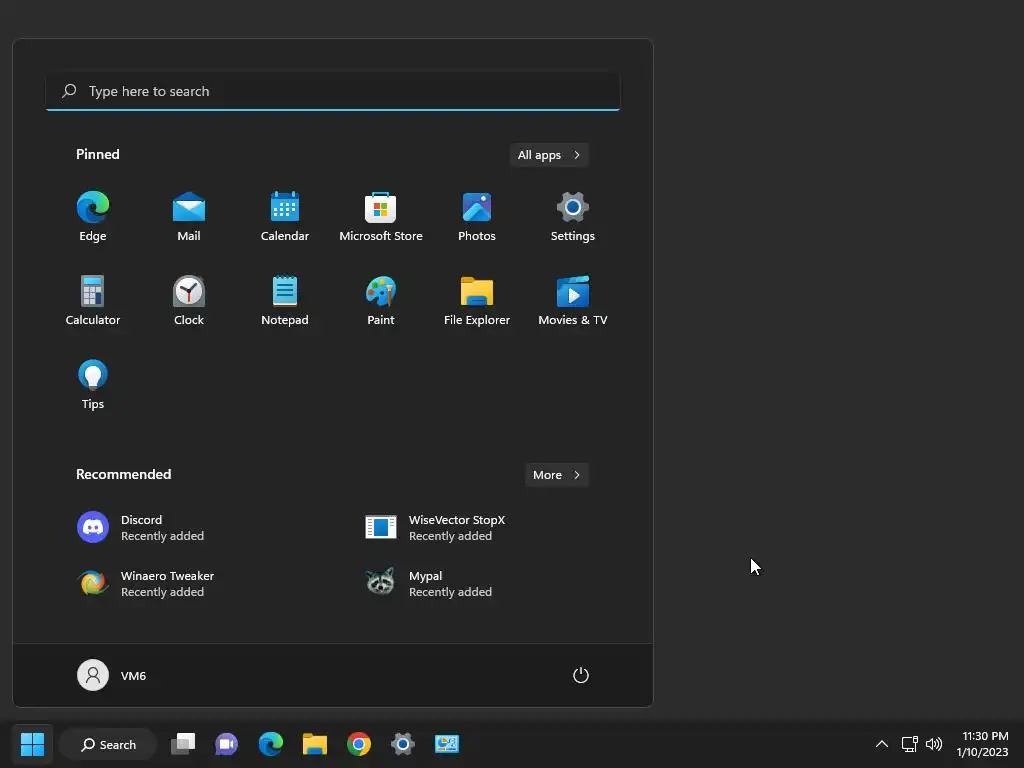
Task: Open the network status tray icon
Action: pos(910,744)
